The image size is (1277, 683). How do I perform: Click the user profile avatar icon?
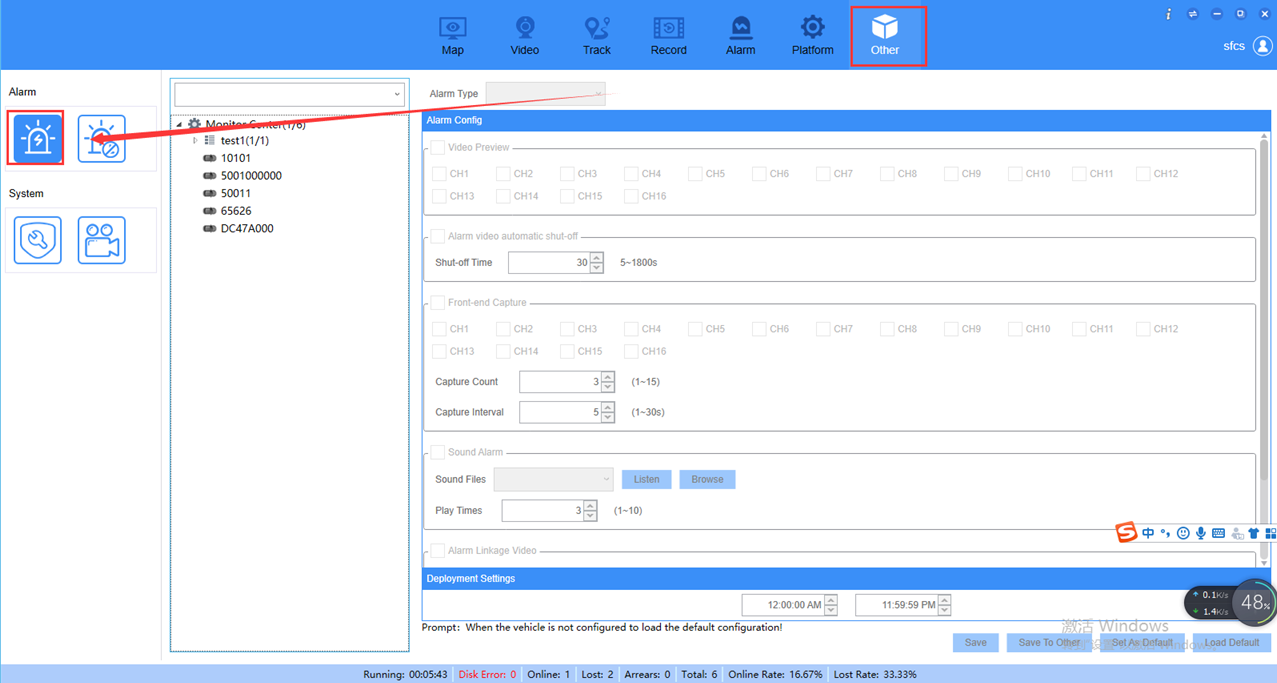tap(1262, 46)
